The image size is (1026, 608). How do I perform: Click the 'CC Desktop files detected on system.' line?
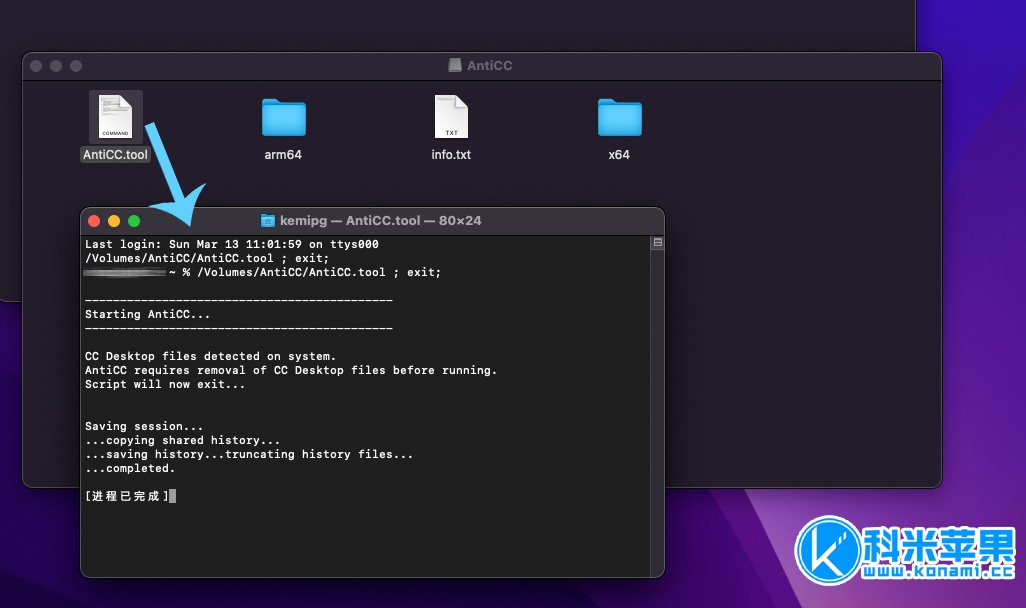[x=210, y=356]
